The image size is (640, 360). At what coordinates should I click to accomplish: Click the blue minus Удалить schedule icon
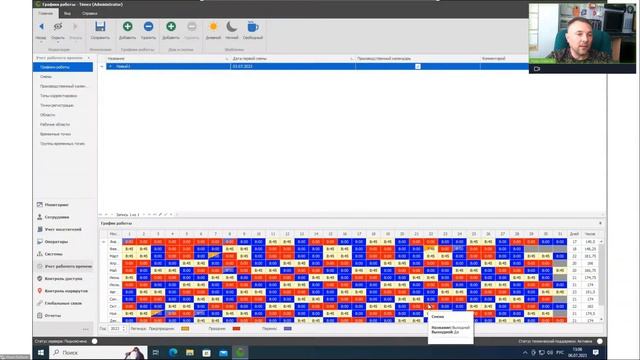(149, 27)
